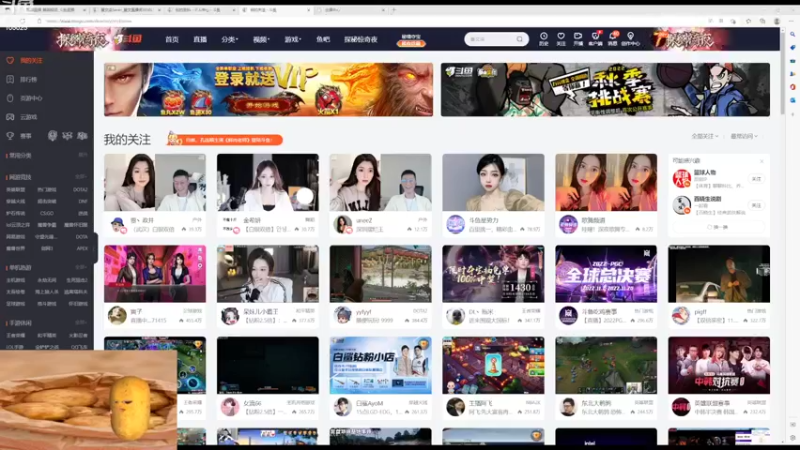Select APEX in the sidebar categories
800x450 pixels.
coord(82,248)
